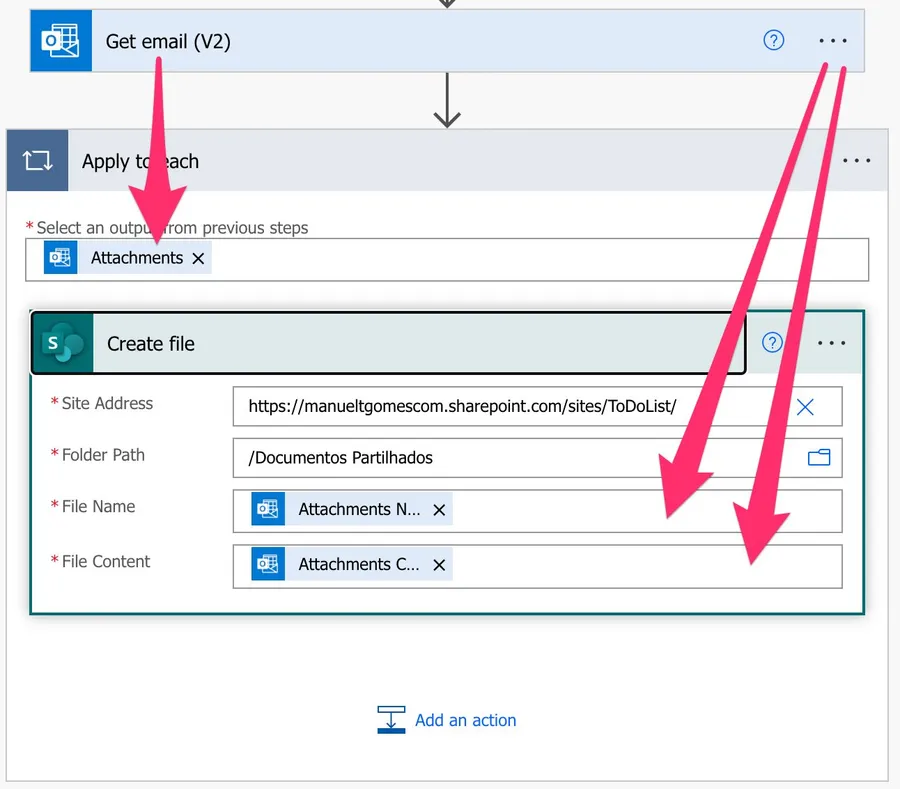
Task: Open the Apply to each ellipsis menu
Action: pyautogui.click(x=857, y=161)
